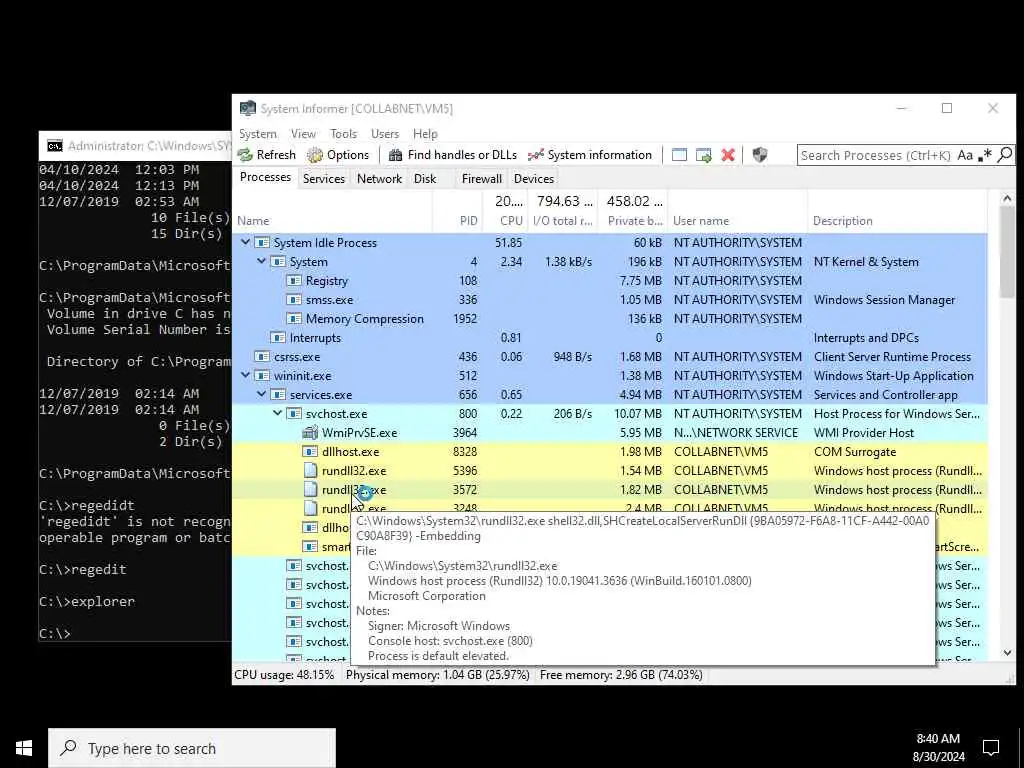Select the Interrupts row
Viewport: 1024px width, 768px height.
[610, 337]
